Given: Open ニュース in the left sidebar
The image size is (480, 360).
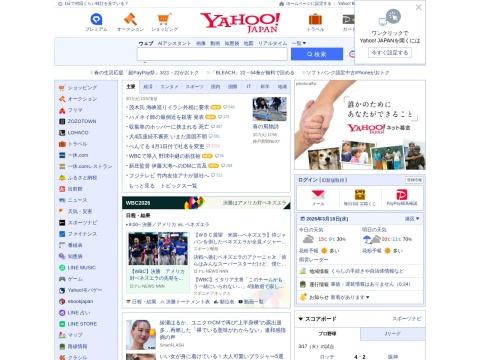Looking at the screenshot, I should [73, 200].
